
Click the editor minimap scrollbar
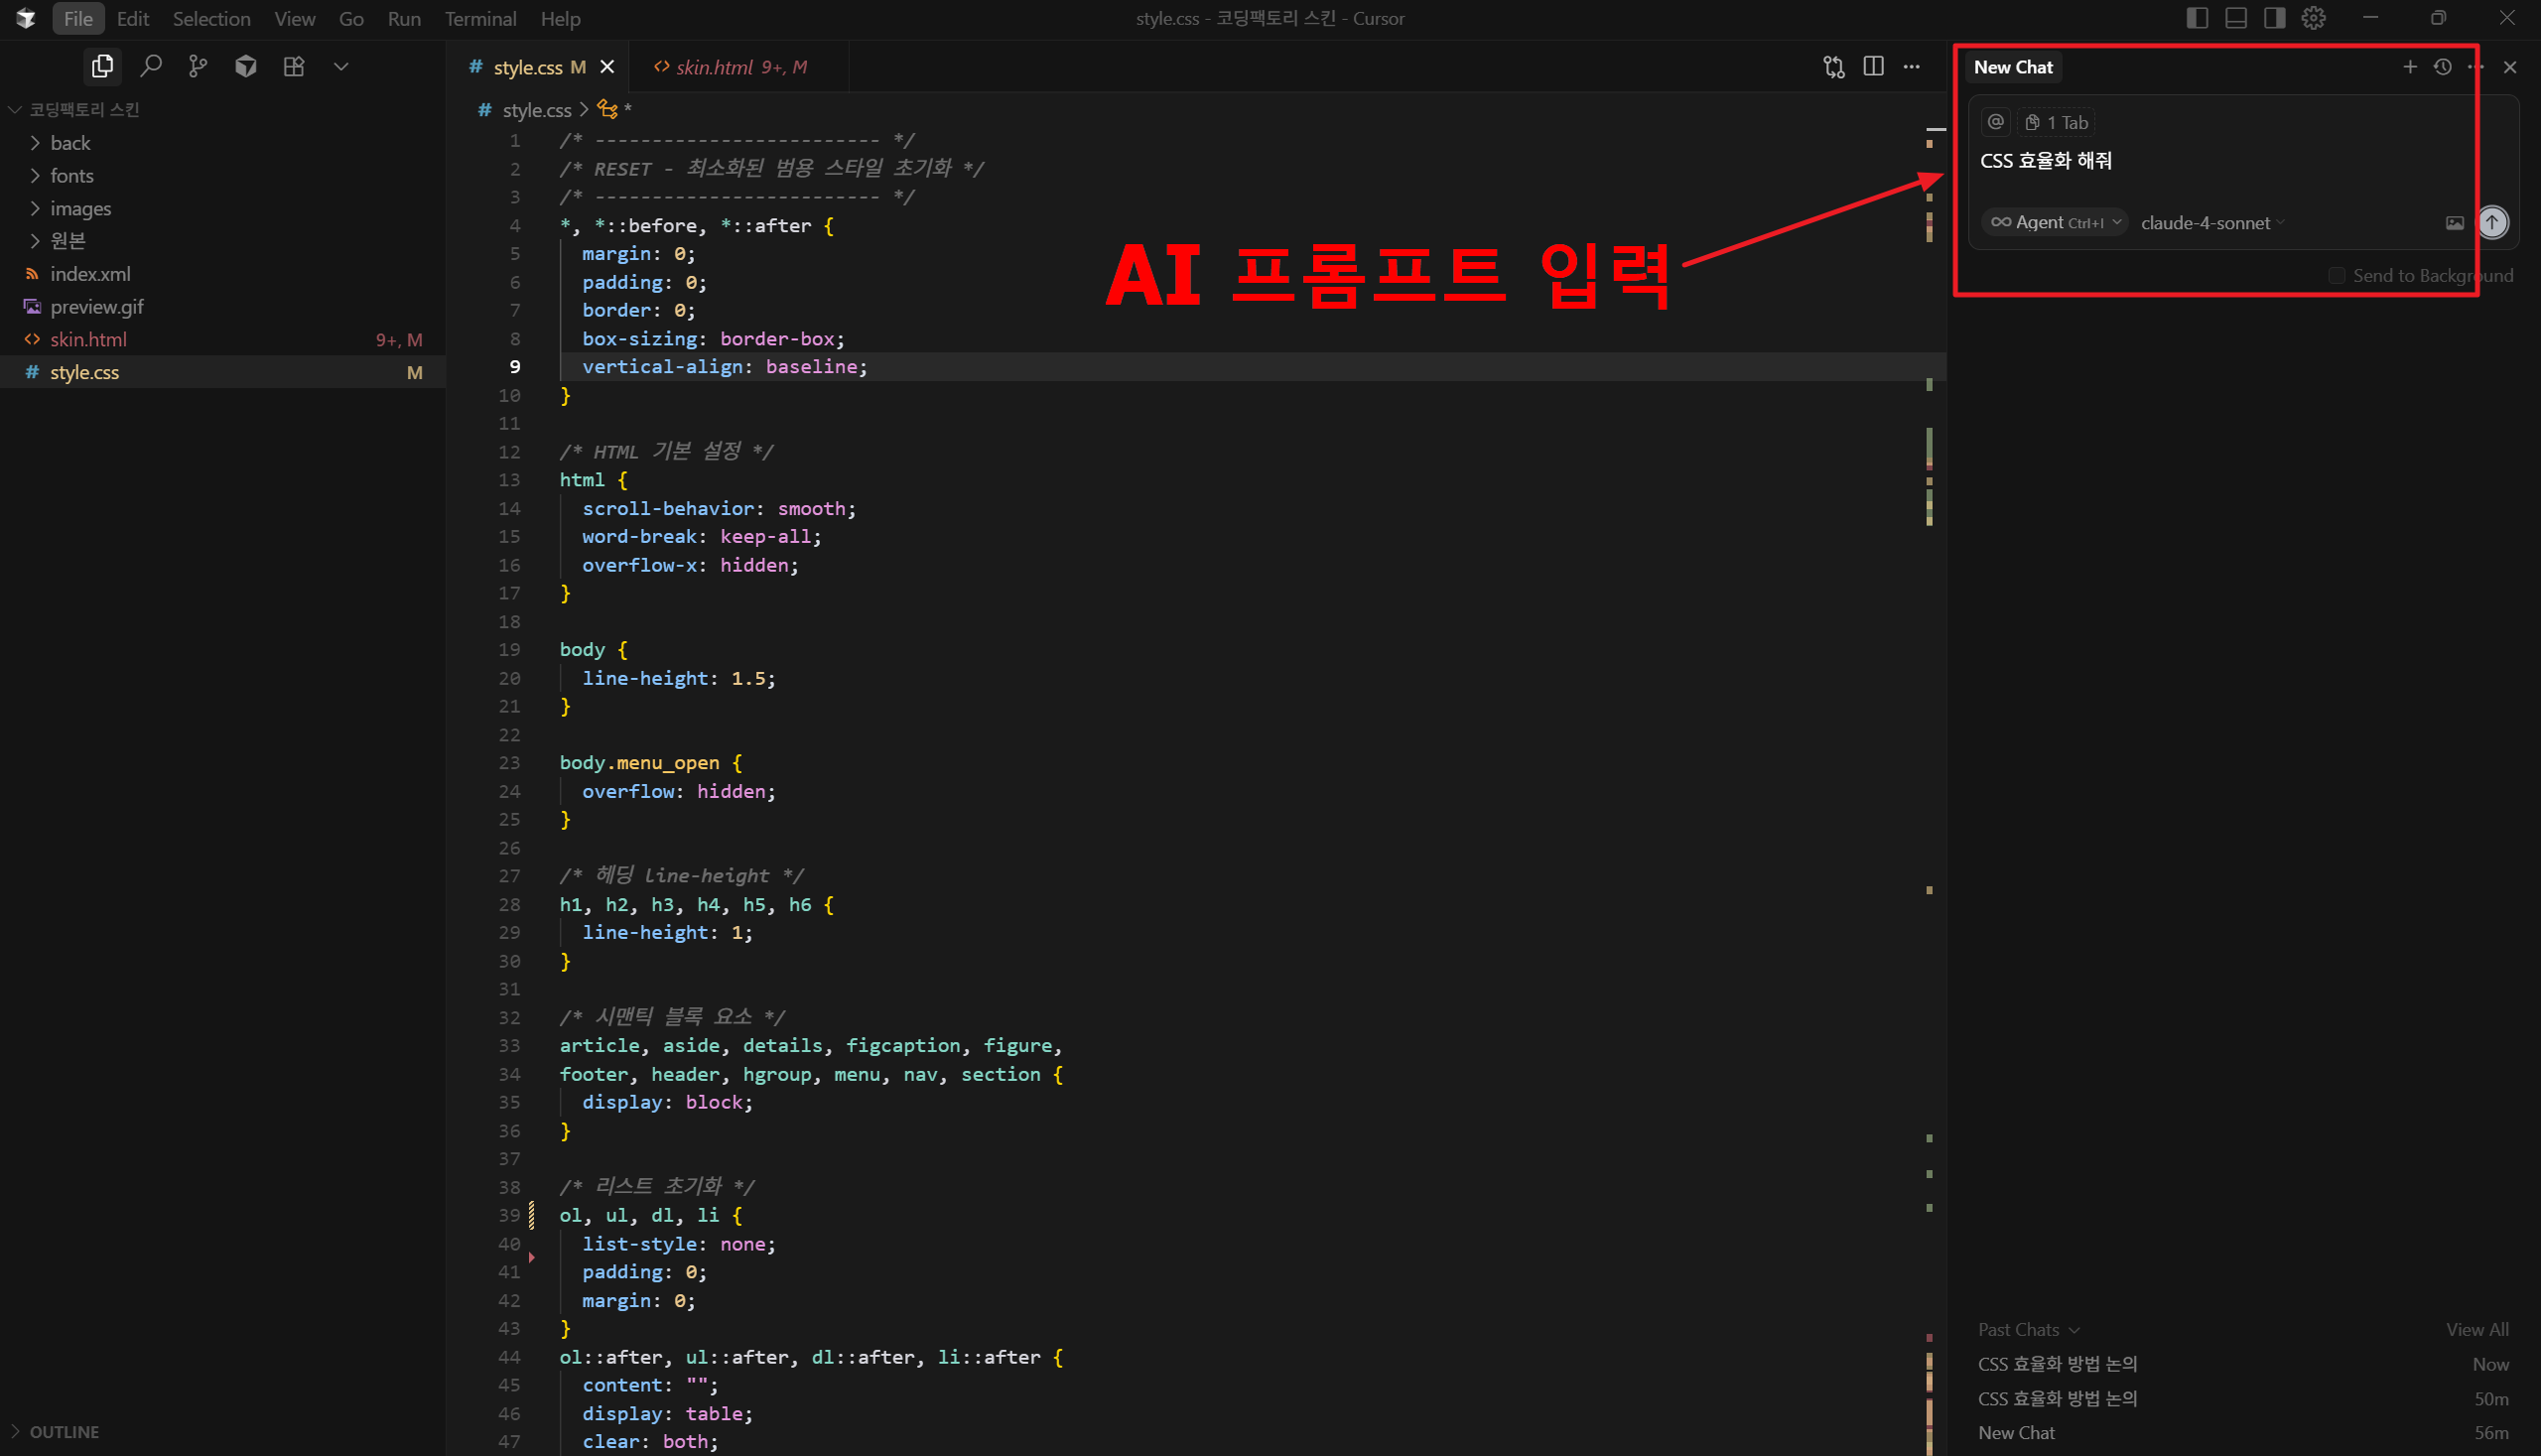[1934, 700]
